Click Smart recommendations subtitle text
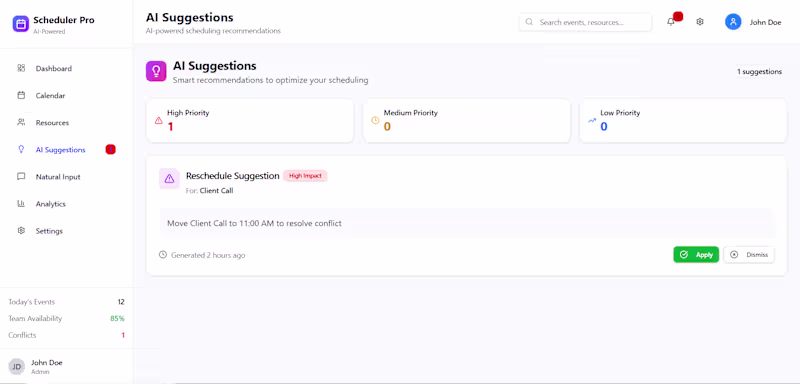This screenshot has width=800, height=384. [270, 81]
